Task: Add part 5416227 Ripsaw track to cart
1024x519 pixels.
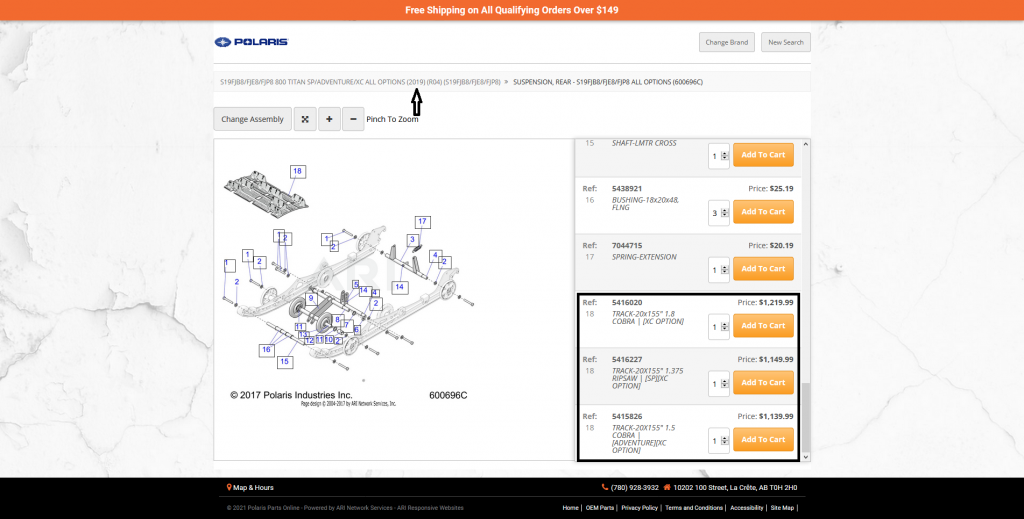Action: (763, 383)
